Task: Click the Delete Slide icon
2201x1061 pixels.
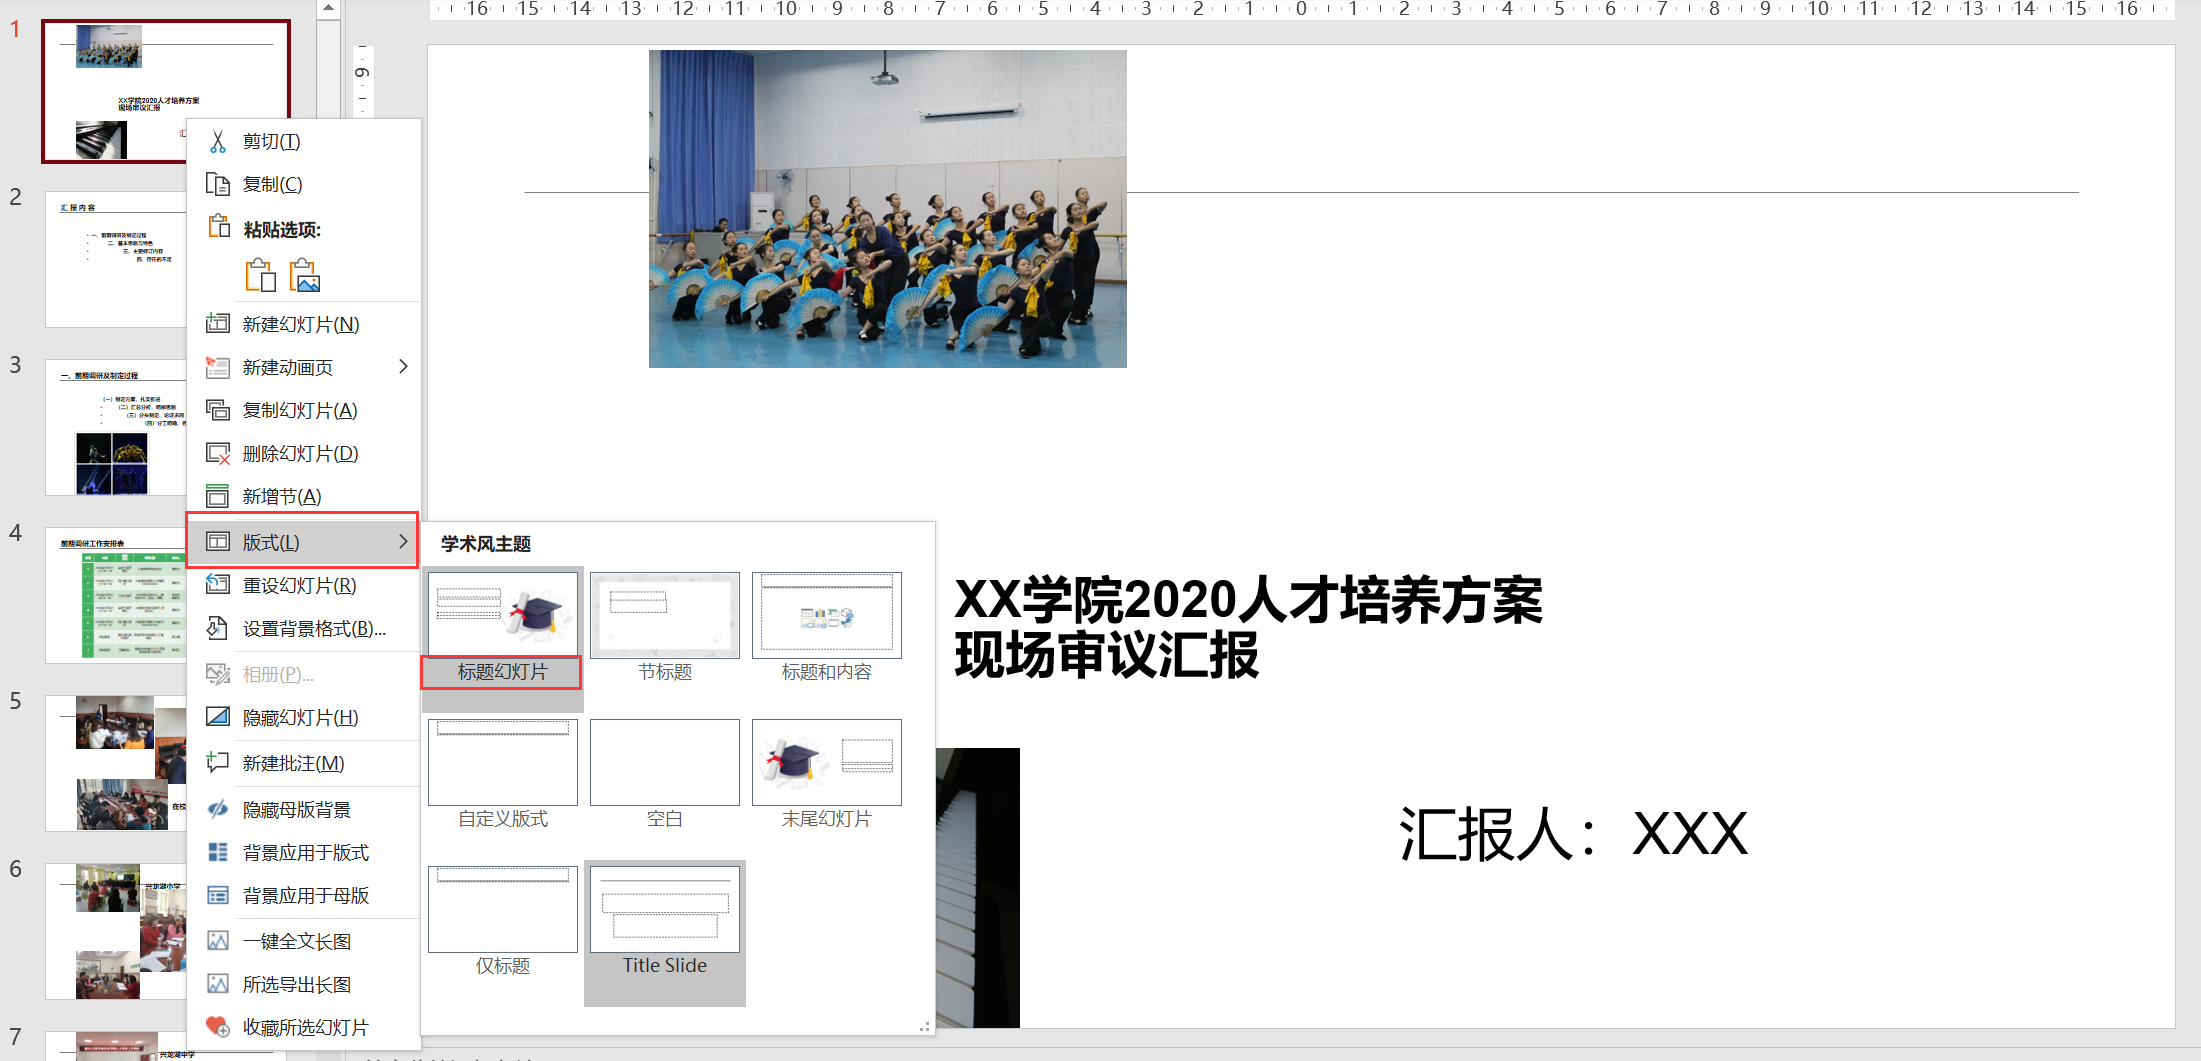Action: click(217, 453)
